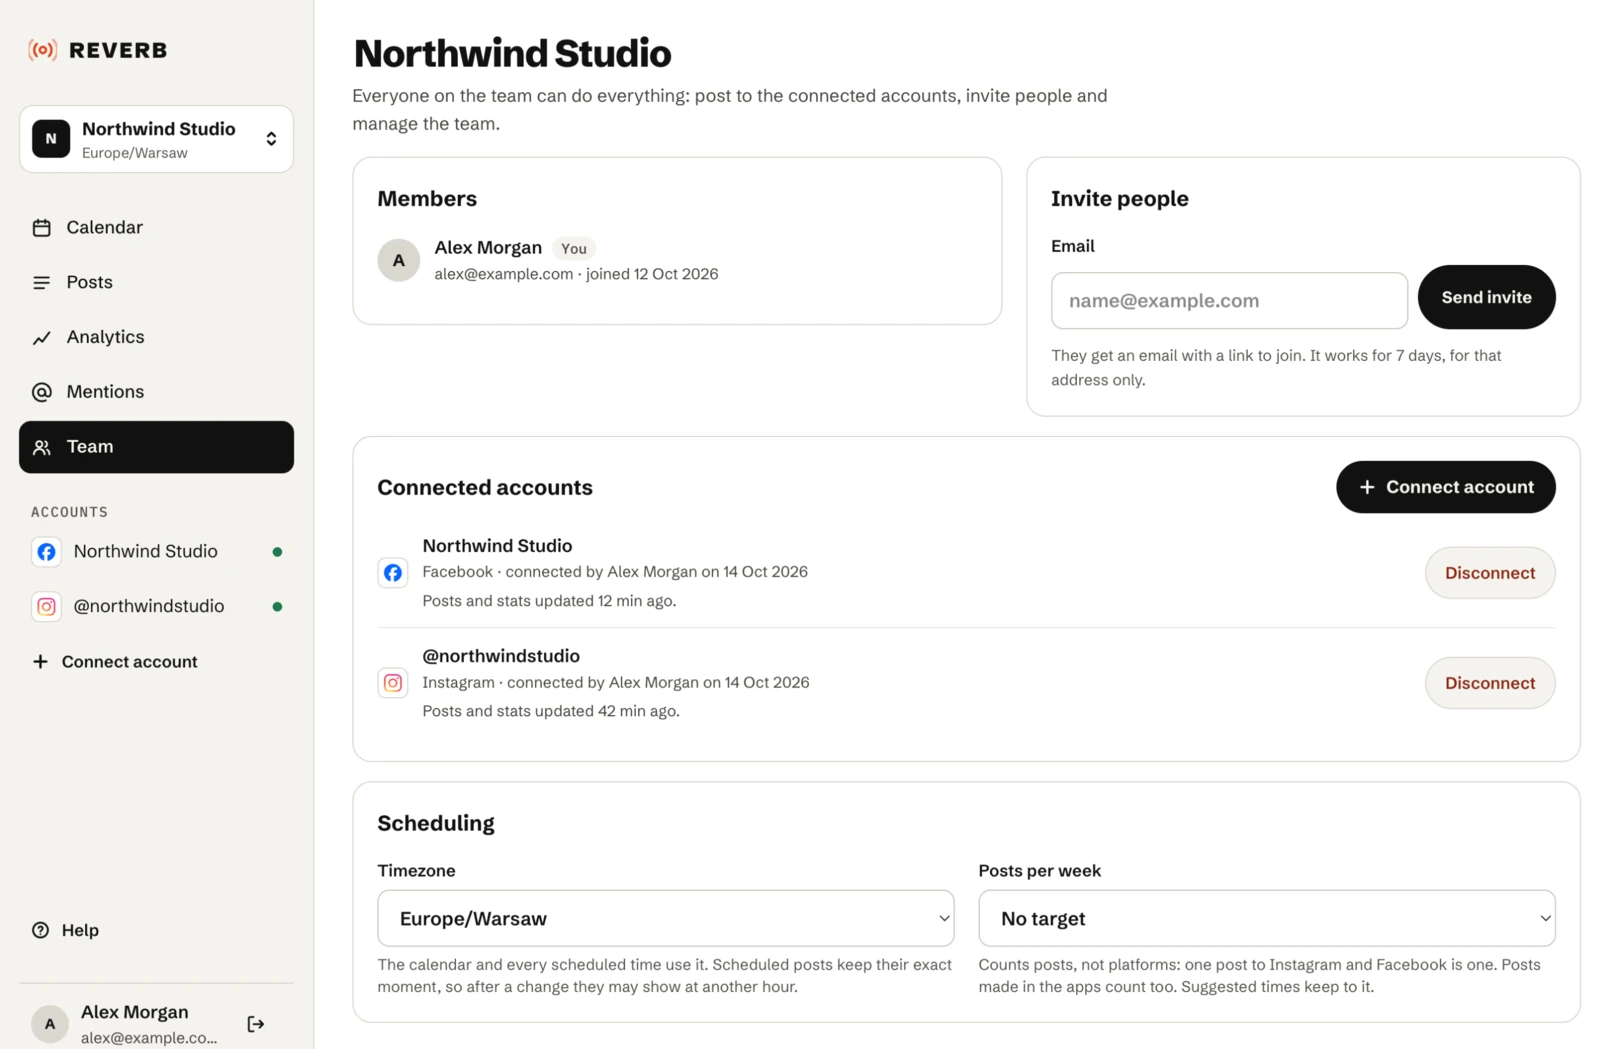The width and height of the screenshot is (1600, 1049).
Task: Click the Calendar icon in sidebar
Action: [x=41, y=228]
